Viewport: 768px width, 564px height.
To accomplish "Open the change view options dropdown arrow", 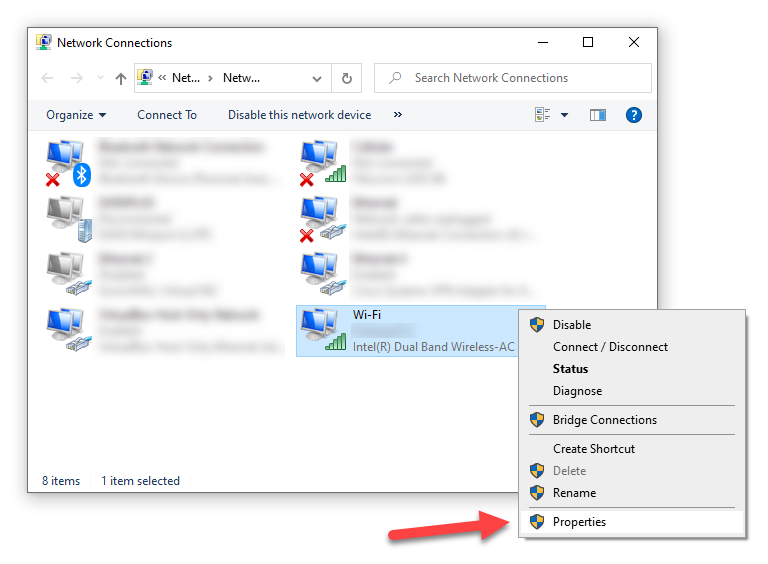I will (564, 115).
